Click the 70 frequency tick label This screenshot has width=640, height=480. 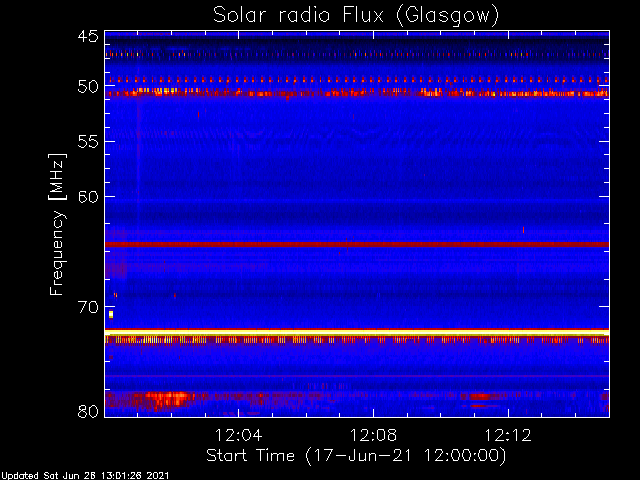[88, 307]
